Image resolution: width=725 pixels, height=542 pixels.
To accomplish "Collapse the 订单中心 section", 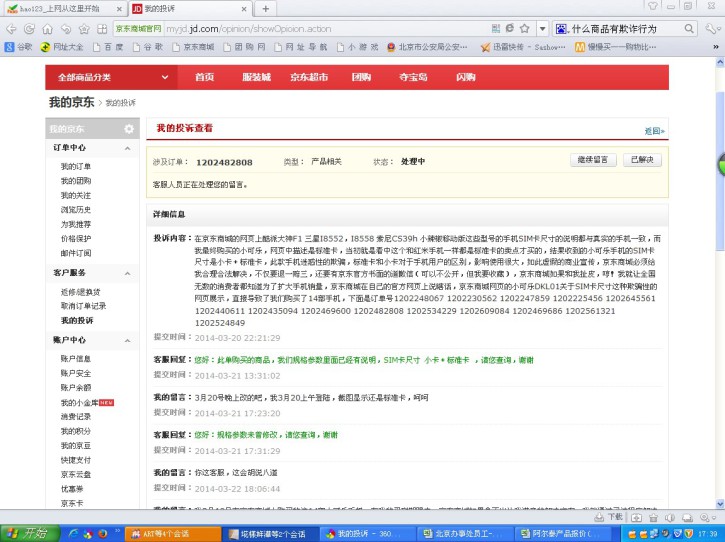I will 128,148.
